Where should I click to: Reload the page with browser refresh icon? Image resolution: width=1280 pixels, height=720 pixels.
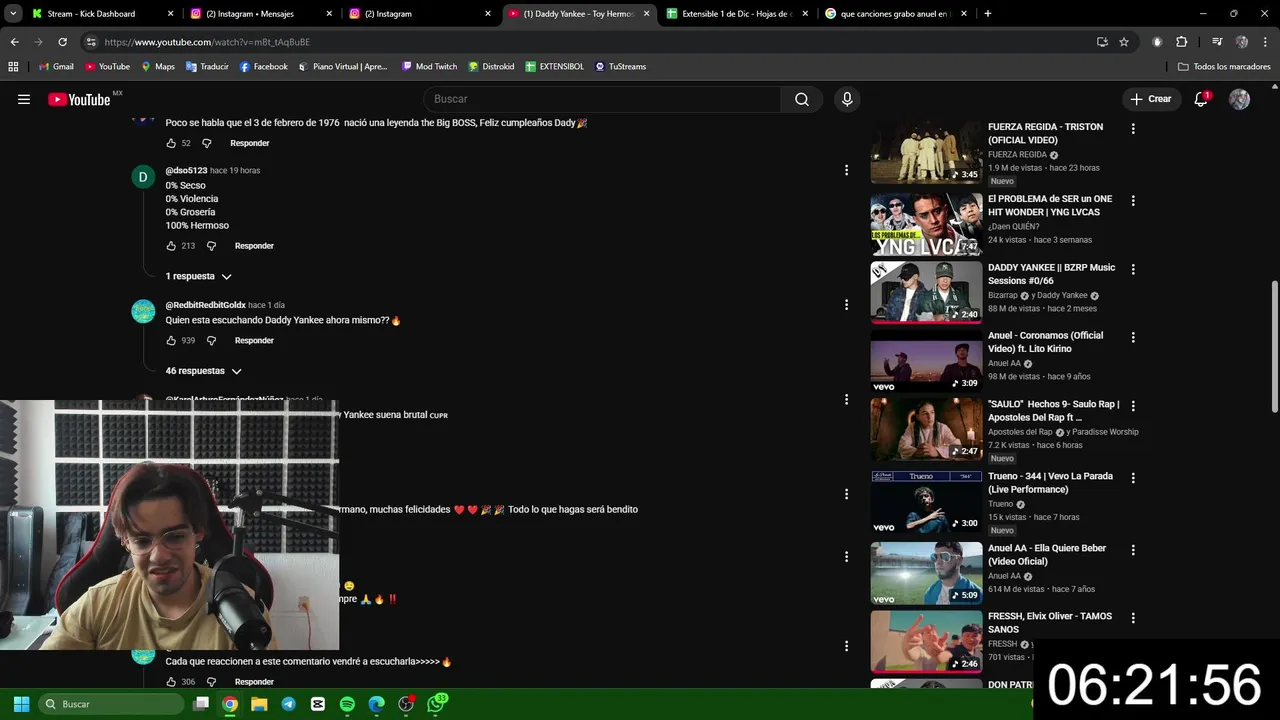[x=62, y=42]
